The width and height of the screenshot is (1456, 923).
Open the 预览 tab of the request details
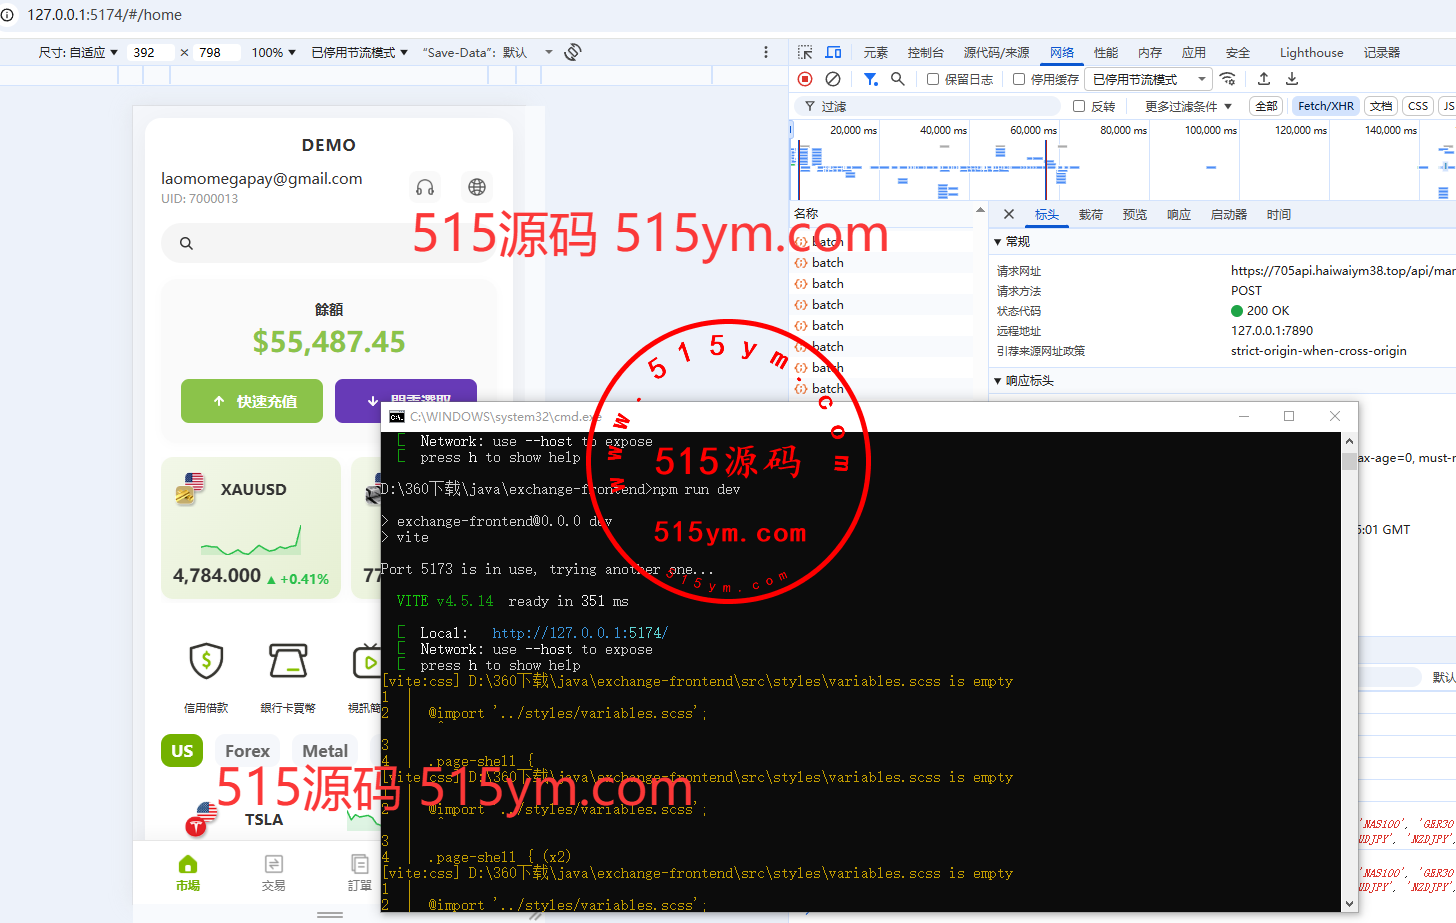(1134, 214)
